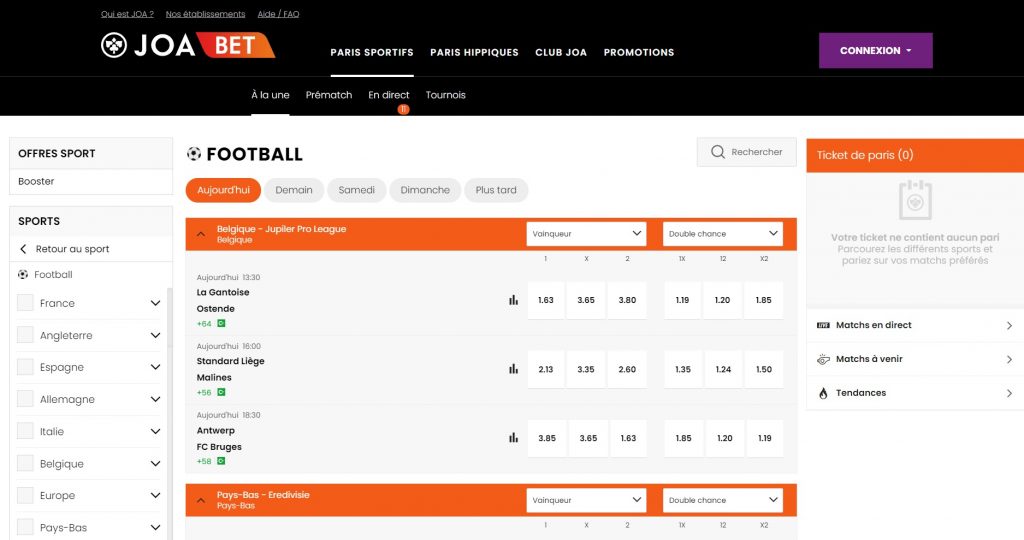Screen dimensions: 1024x540
Task: Tick the Espagne checkbox
Action: [x=26, y=367]
